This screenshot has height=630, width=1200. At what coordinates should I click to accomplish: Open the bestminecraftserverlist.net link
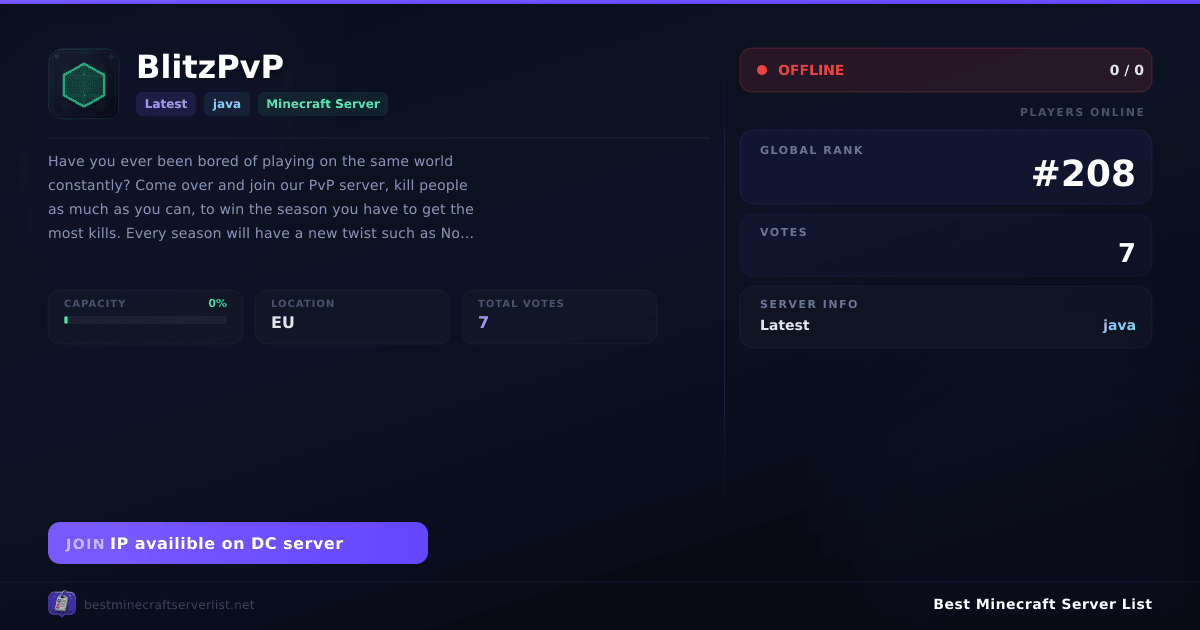point(169,604)
